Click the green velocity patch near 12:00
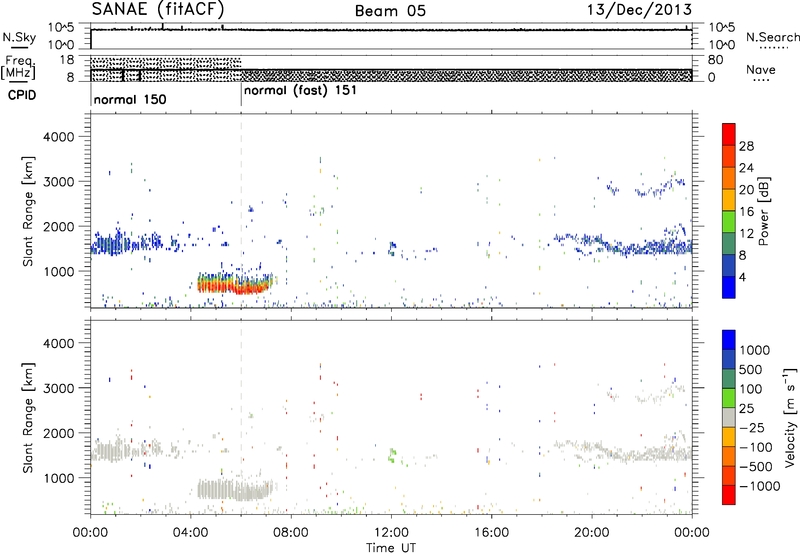The height and width of the screenshot is (554, 800). 392,455
